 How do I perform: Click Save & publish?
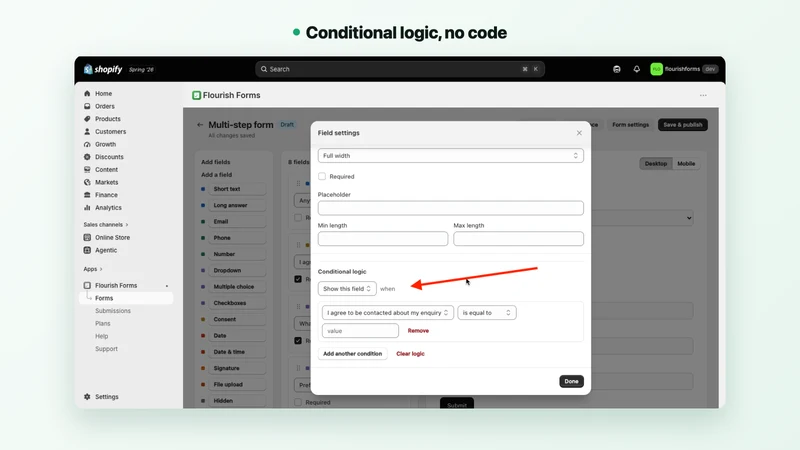[x=683, y=124]
